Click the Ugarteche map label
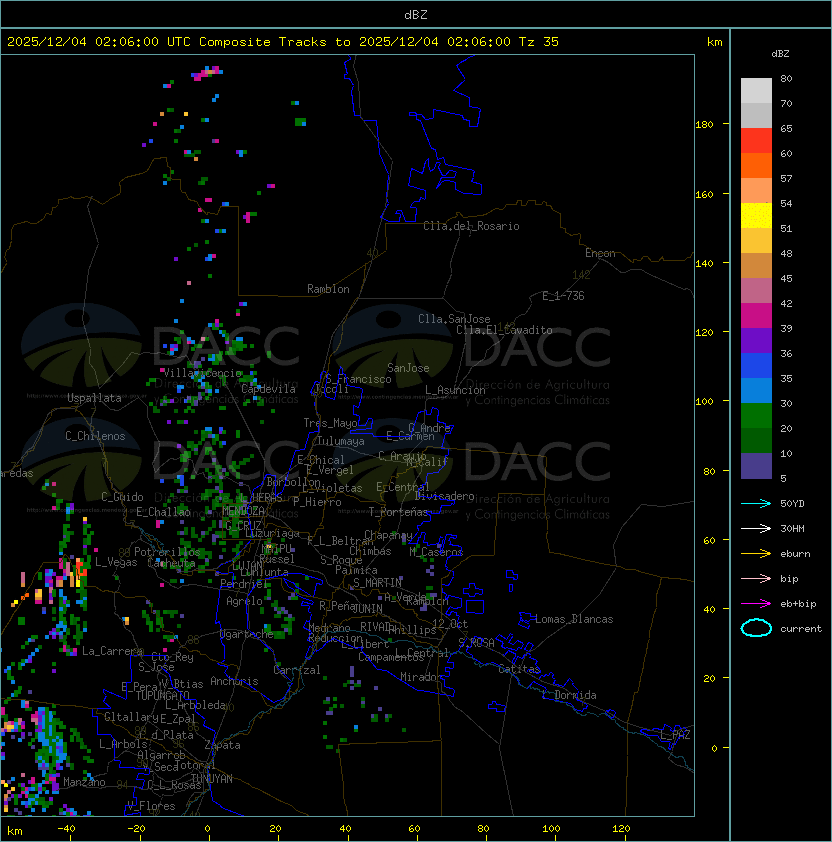Image resolution: width=832 pixels, height=842 pixels. pos(247,634)
